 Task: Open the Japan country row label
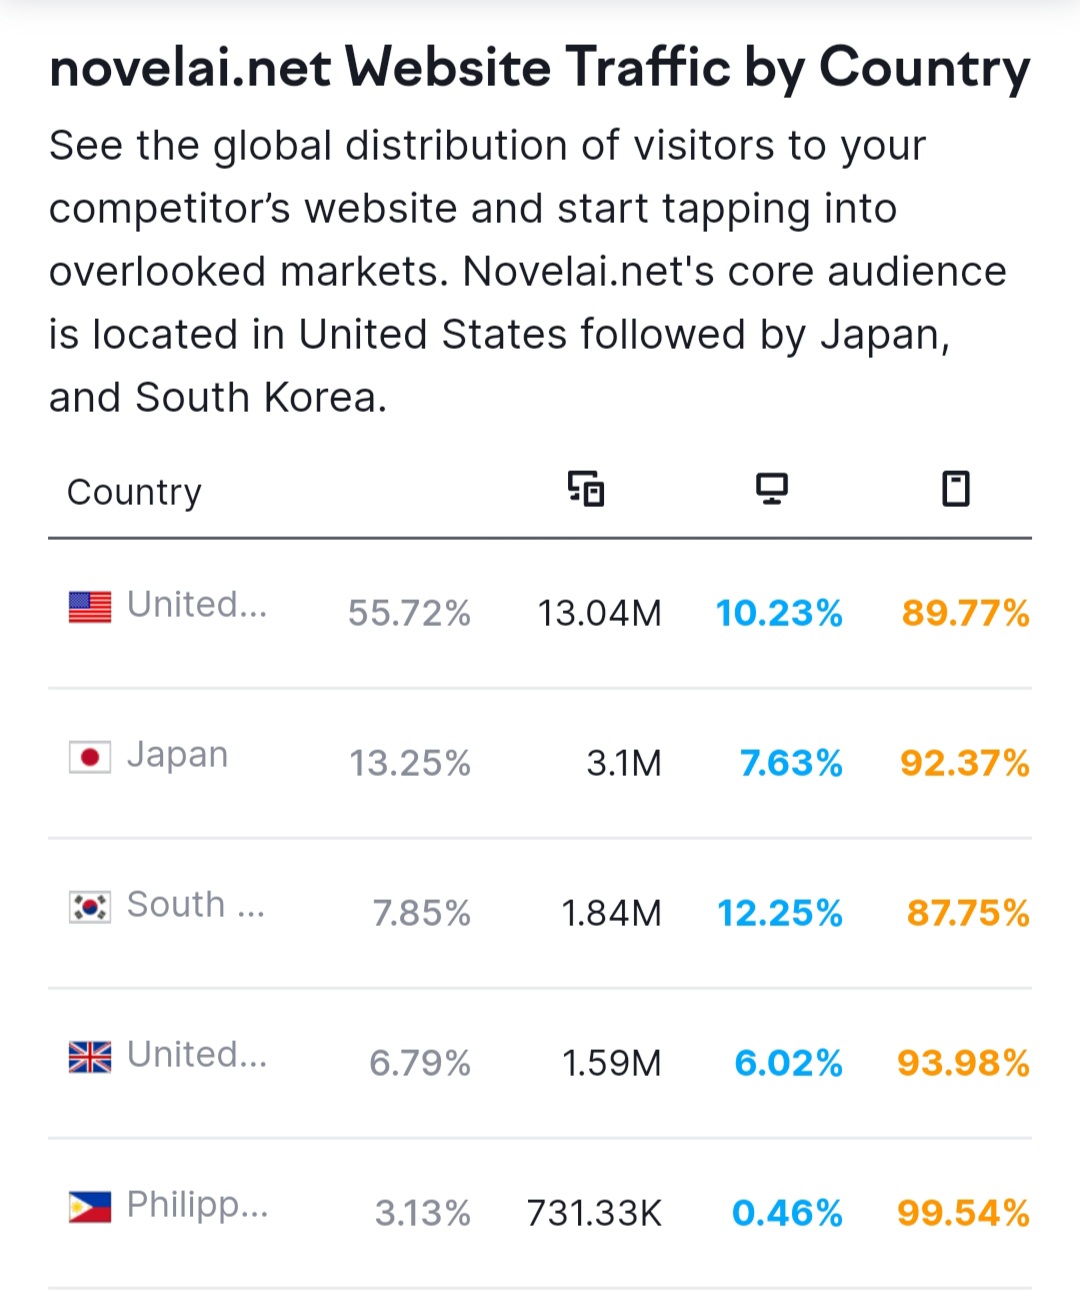178,755
